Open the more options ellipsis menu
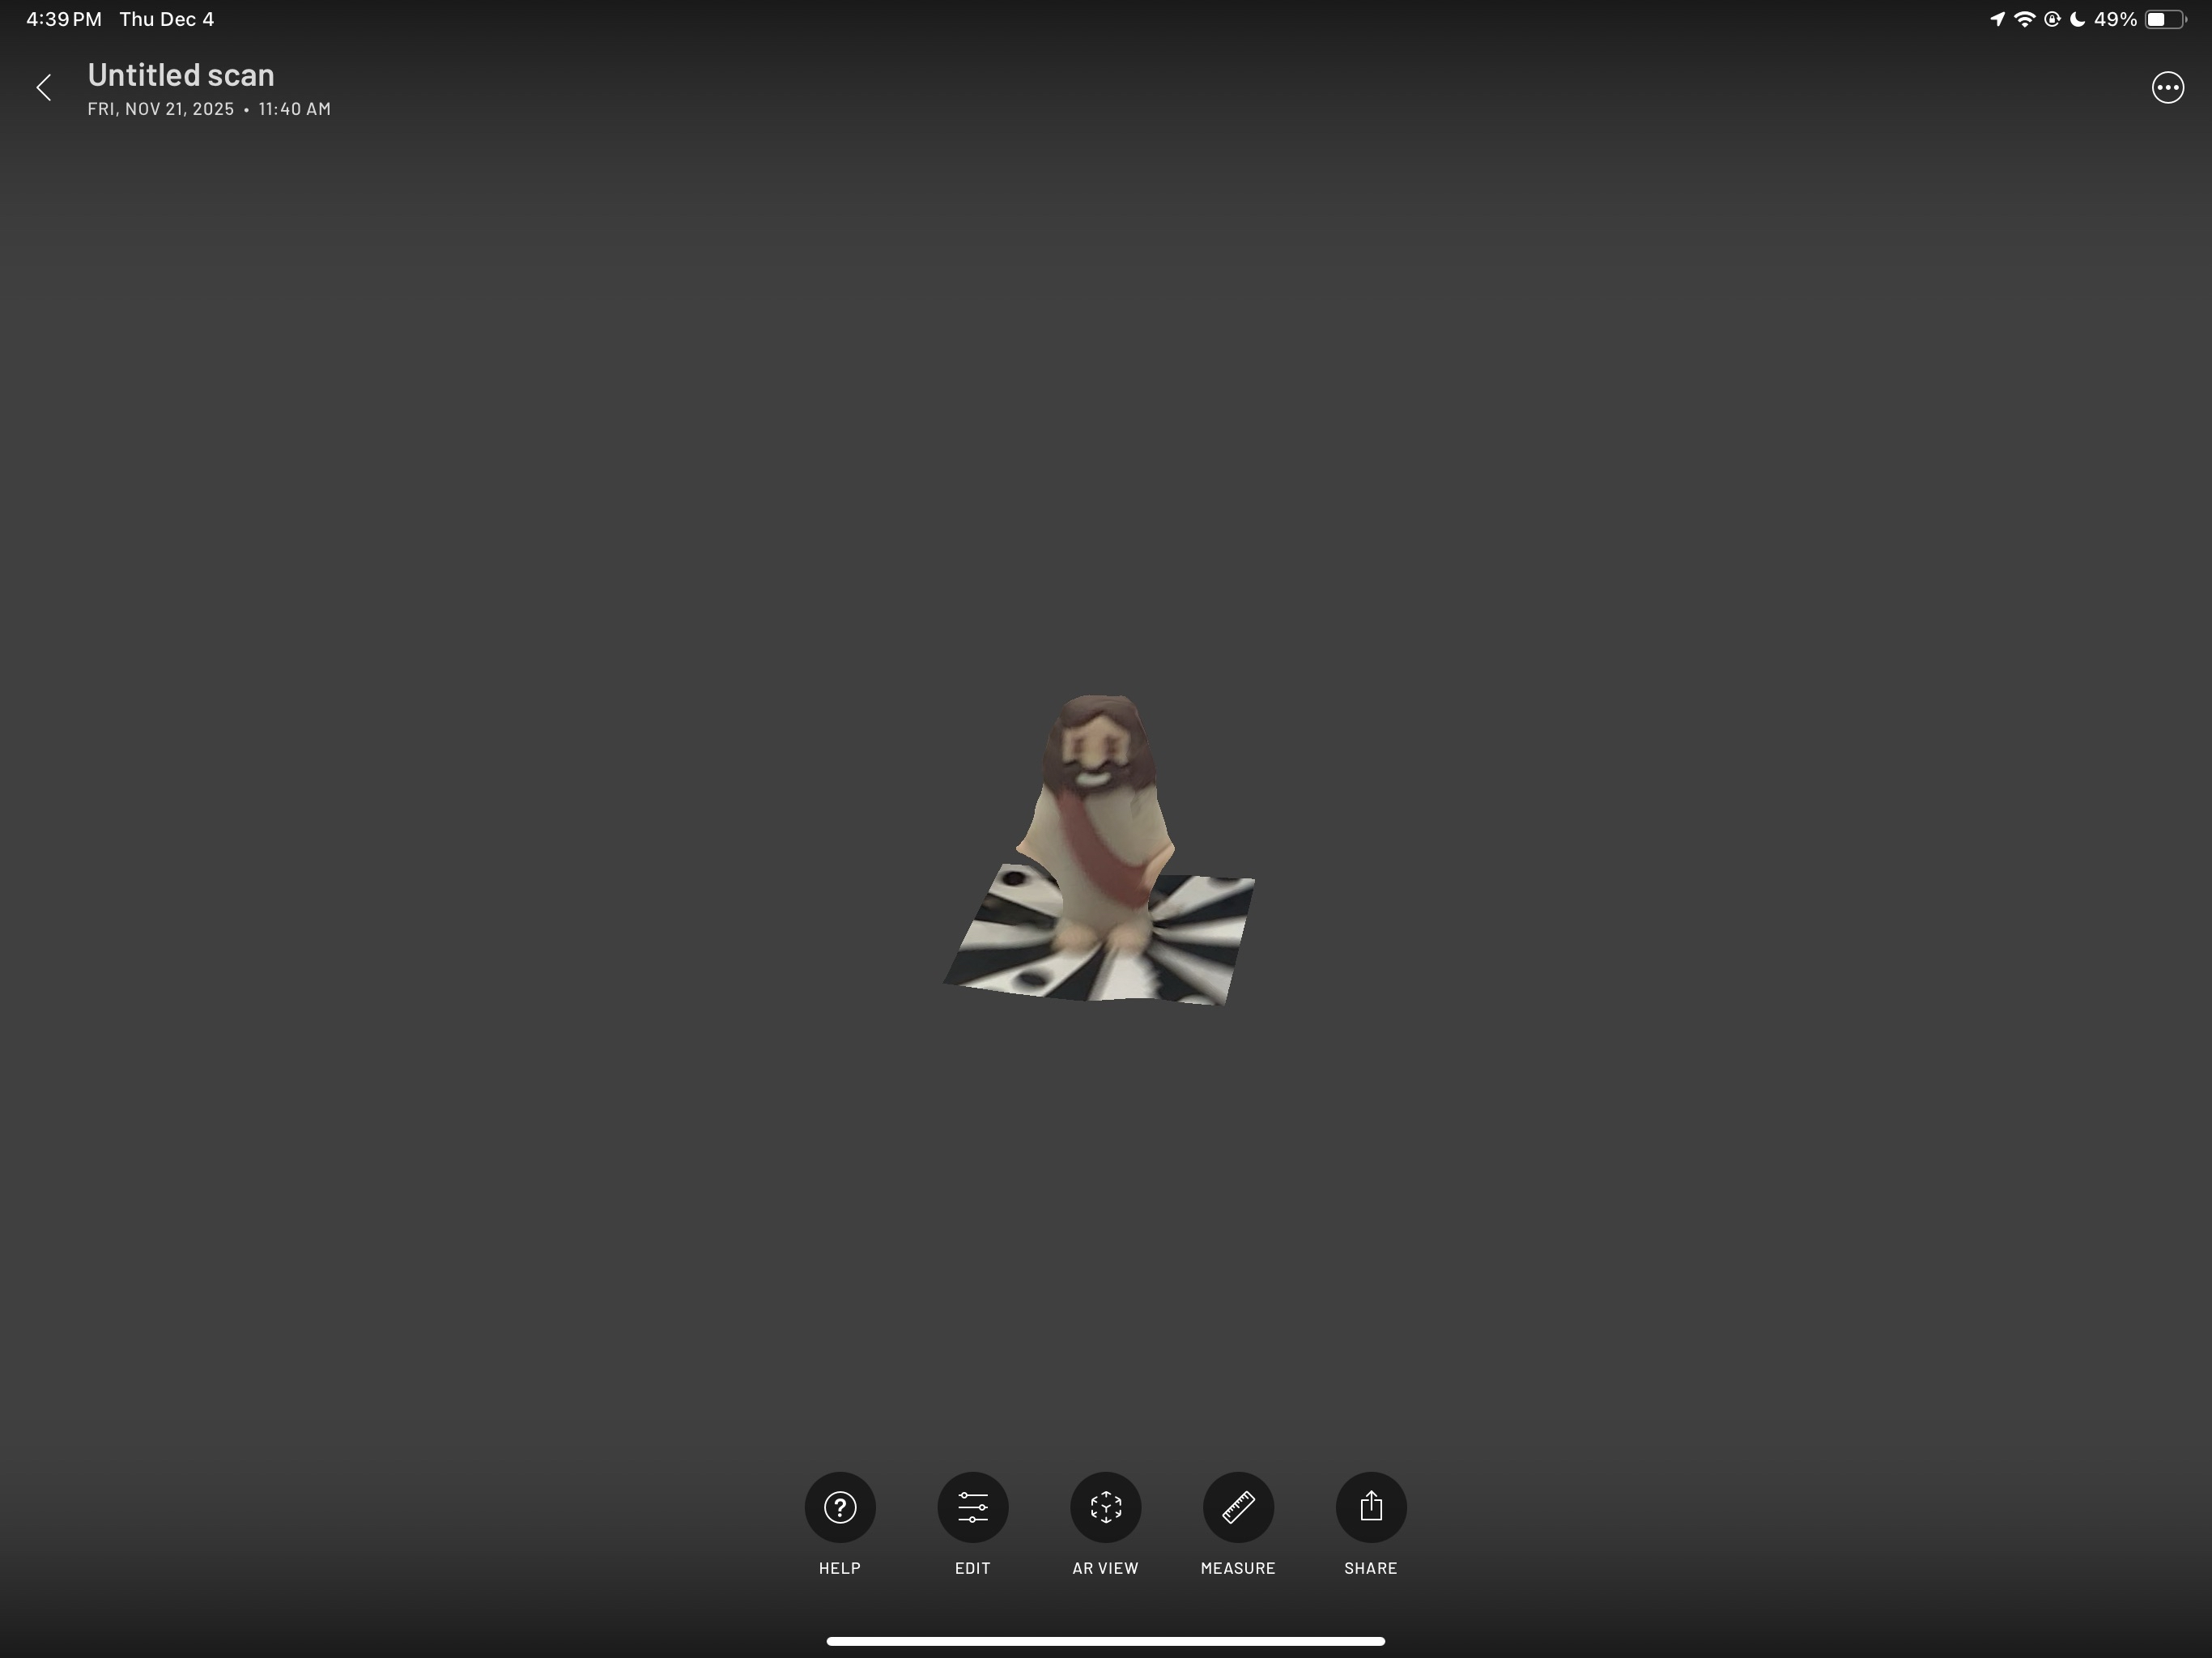Image resolution: width=2212 pixels, height=1658 pixels. 2167,87
